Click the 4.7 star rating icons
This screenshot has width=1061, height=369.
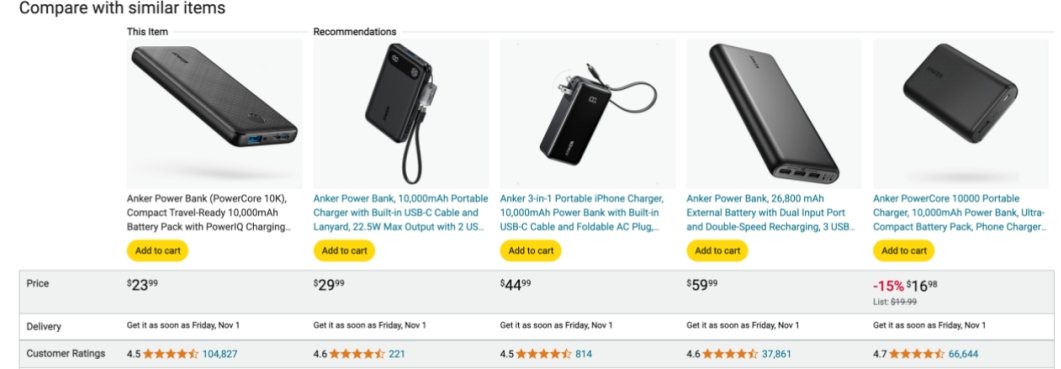click(x=917, y=353)
